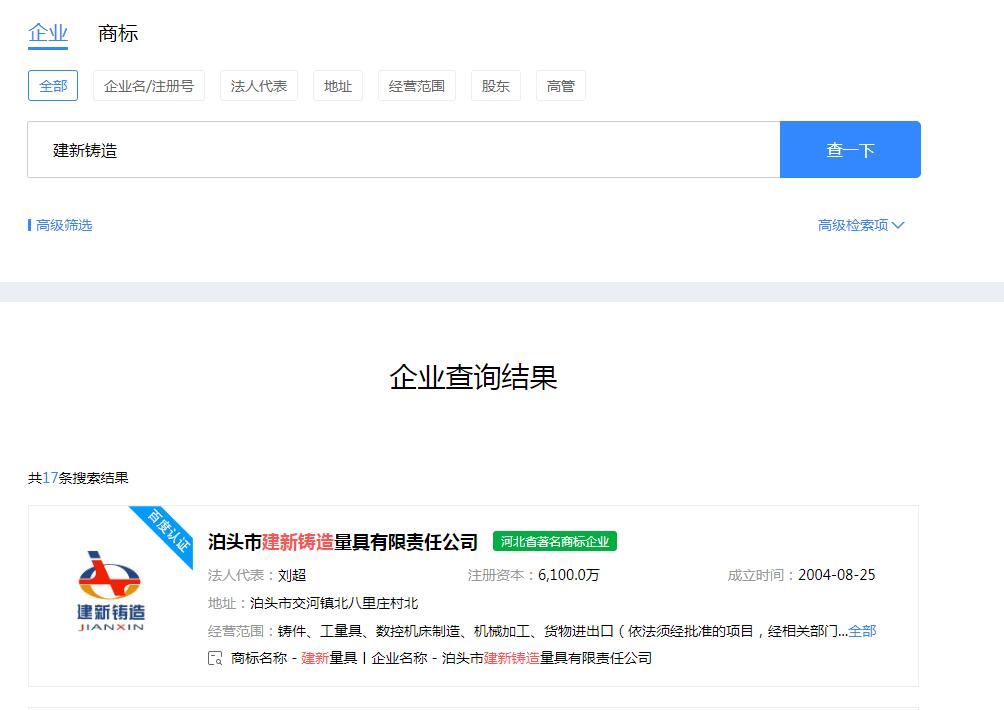
Task: Click the green 河北省著名商标企业 tag
Action: pos(555,542)
